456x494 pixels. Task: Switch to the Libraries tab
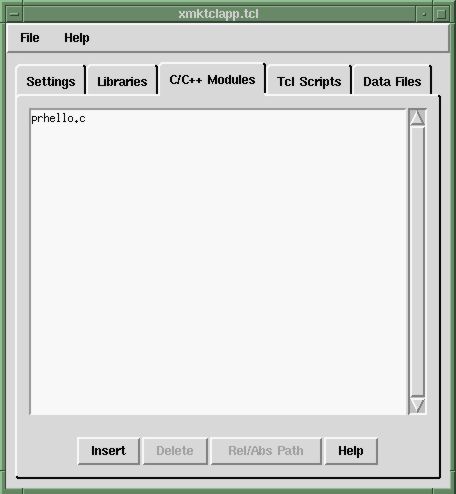pos(122,81)
